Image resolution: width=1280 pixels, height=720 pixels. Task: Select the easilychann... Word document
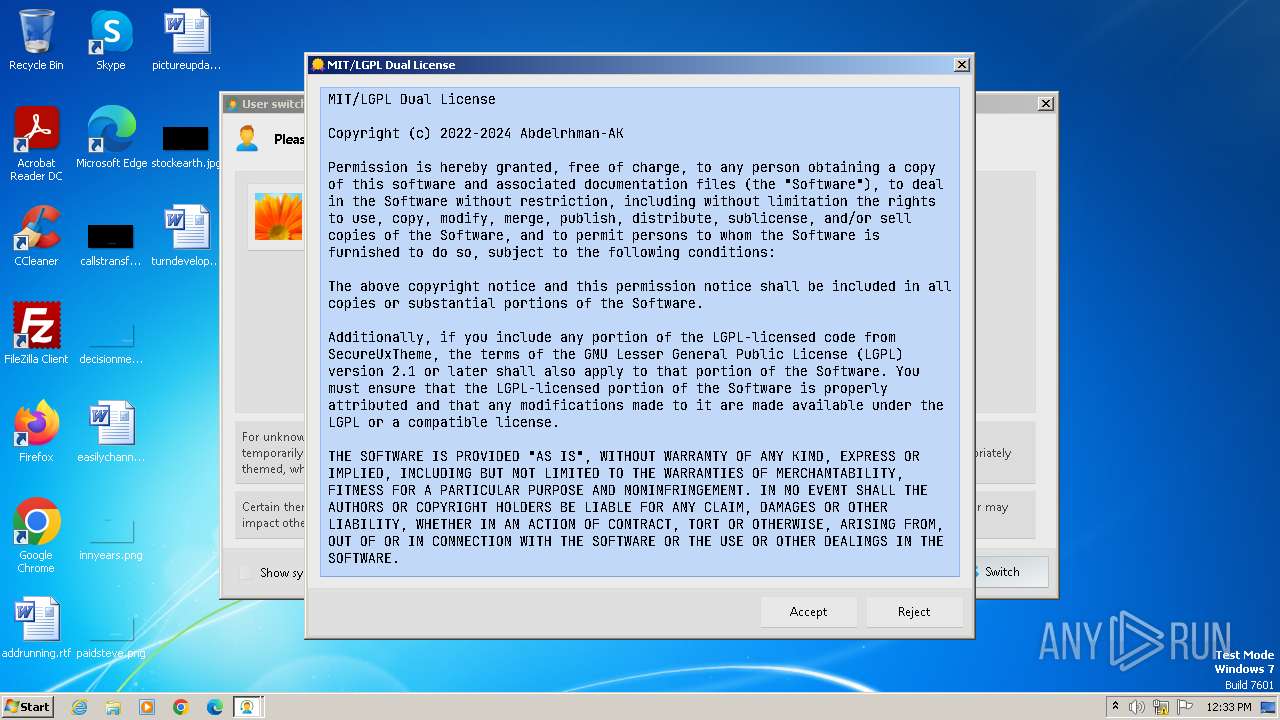(x=111, y=431)
